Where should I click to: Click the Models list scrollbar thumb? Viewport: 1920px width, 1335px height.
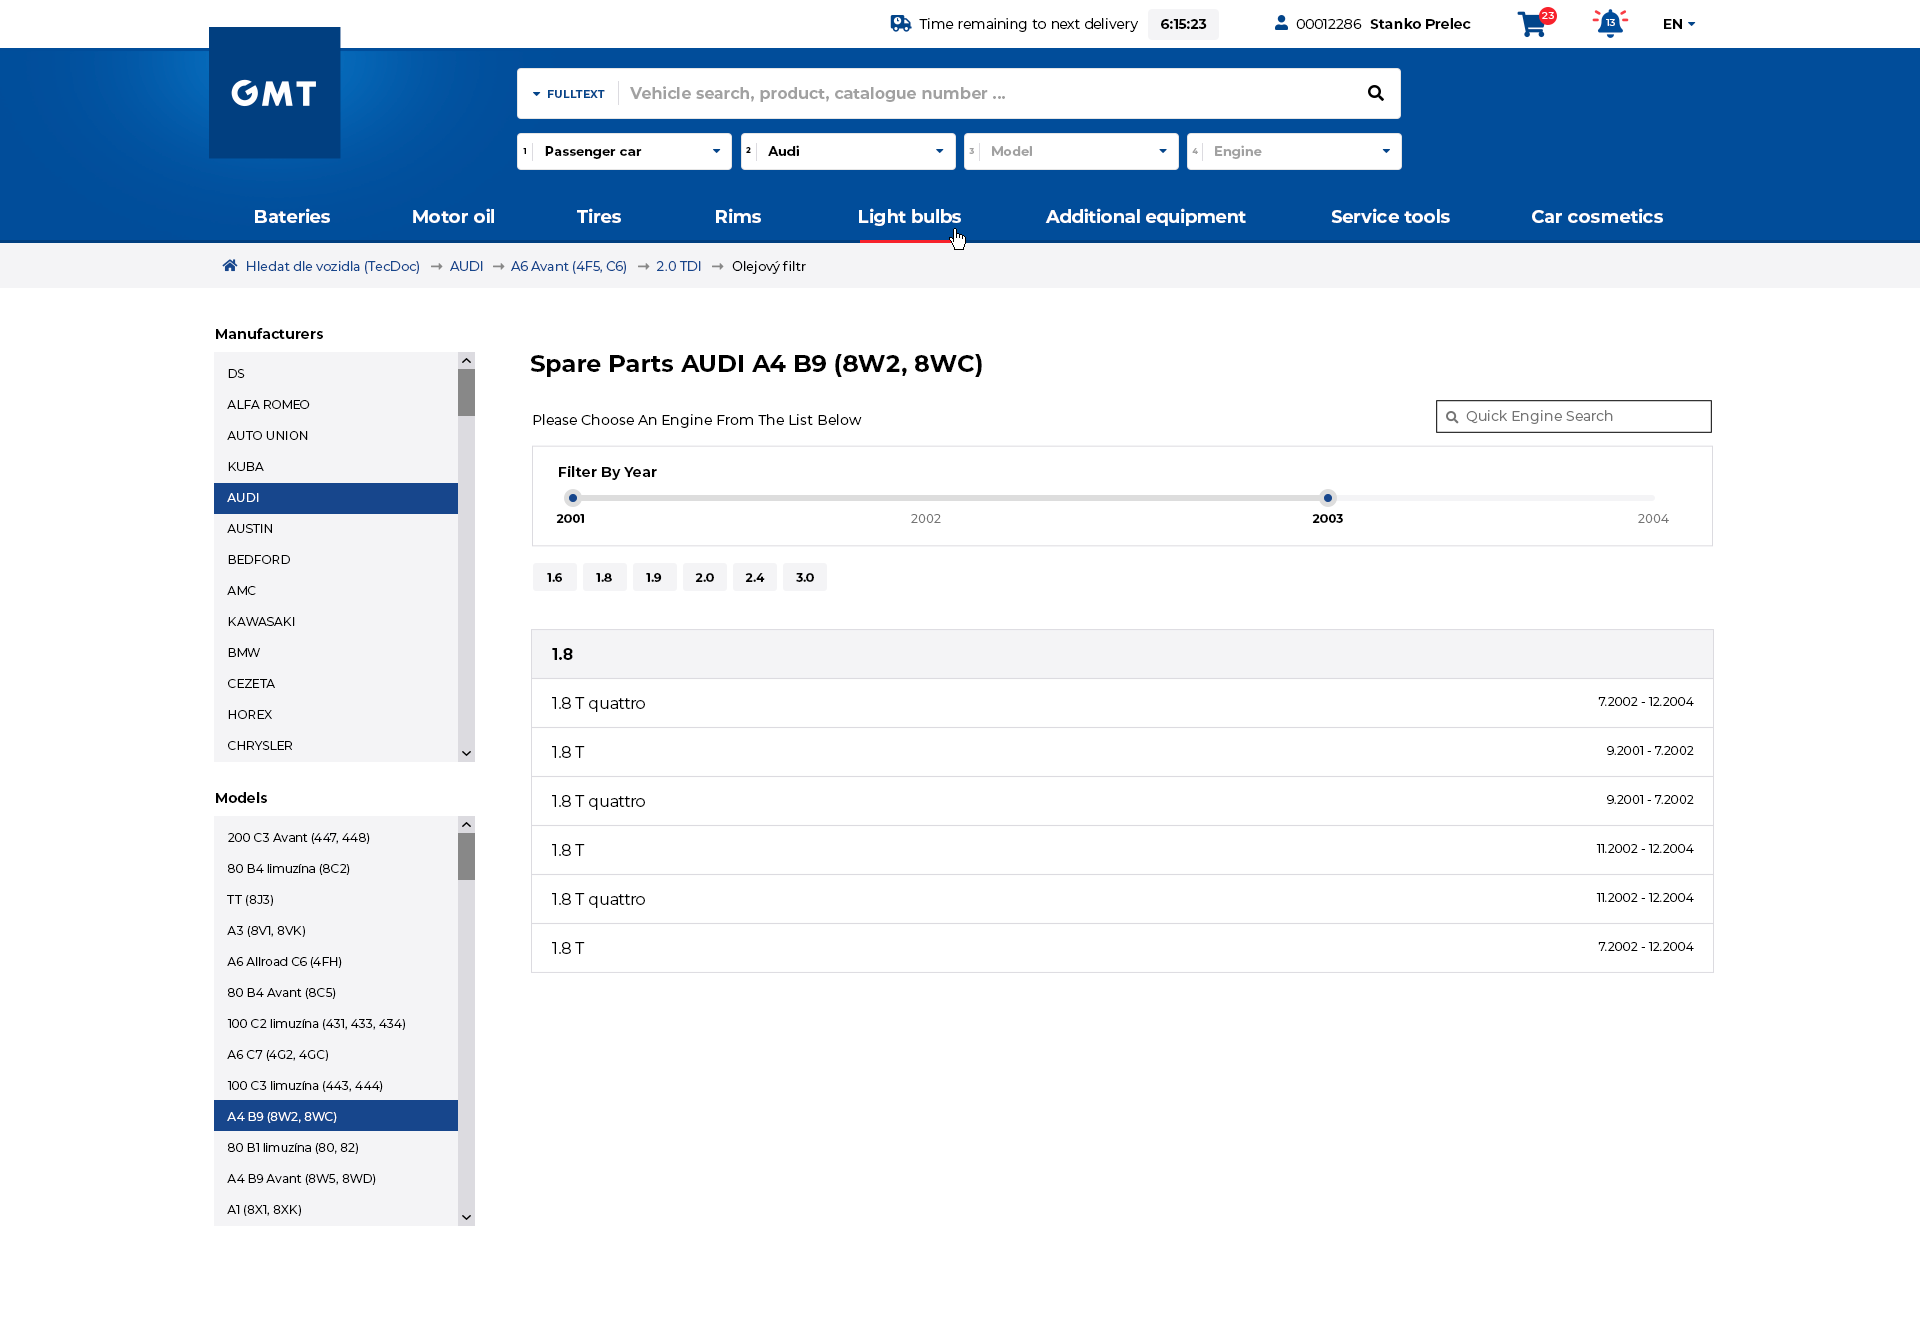coord(466,857)
